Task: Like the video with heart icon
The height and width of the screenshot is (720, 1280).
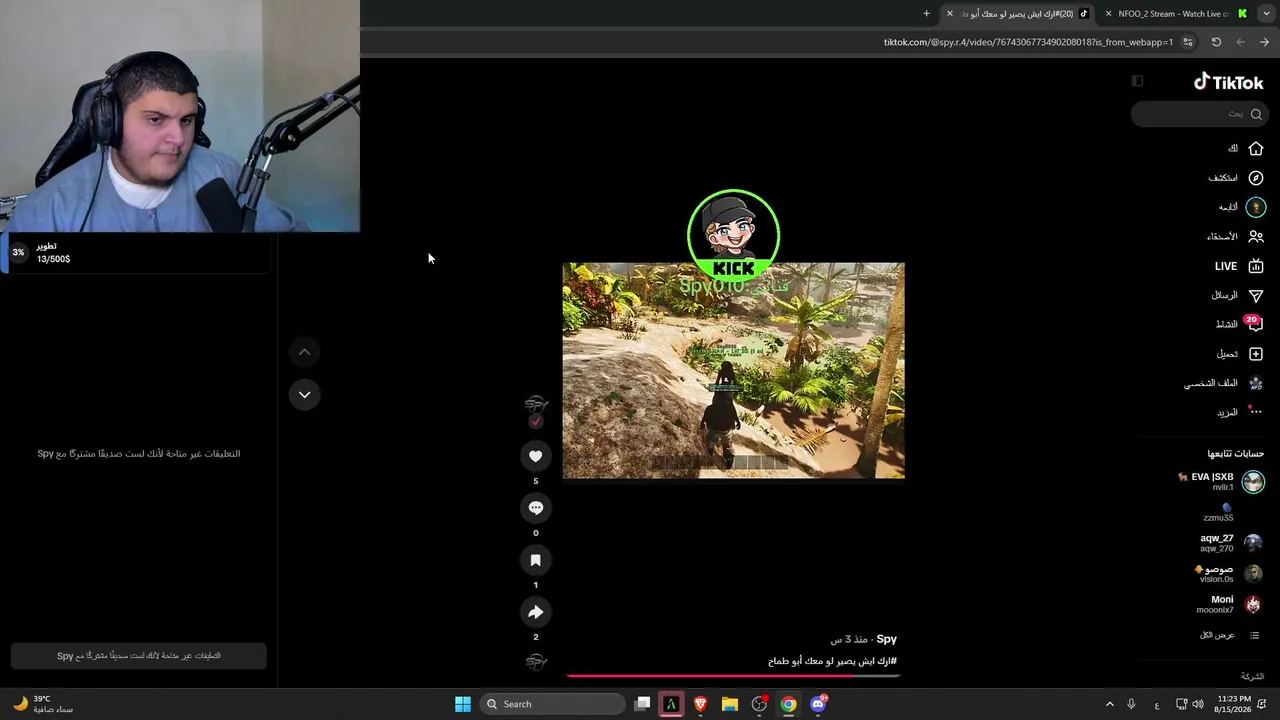Action: pos(536,456)
